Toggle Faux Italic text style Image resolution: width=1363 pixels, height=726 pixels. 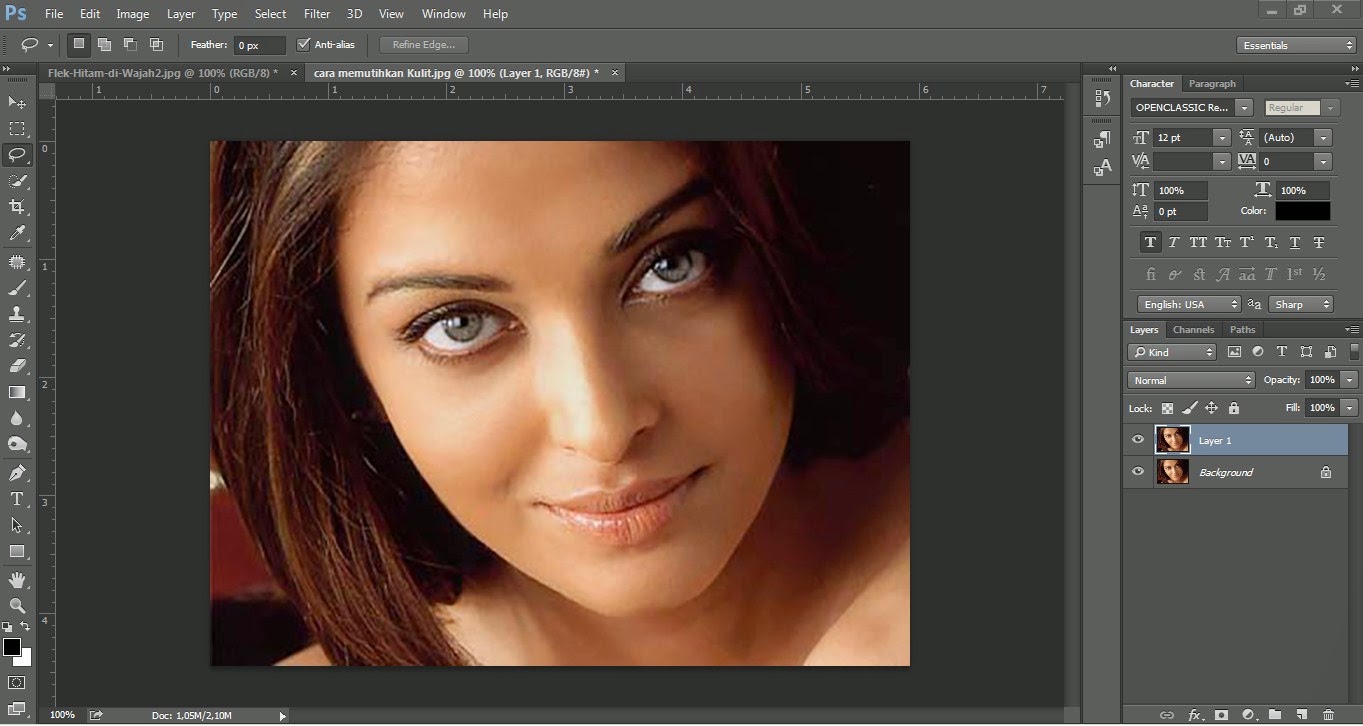tap(1174, 242)
